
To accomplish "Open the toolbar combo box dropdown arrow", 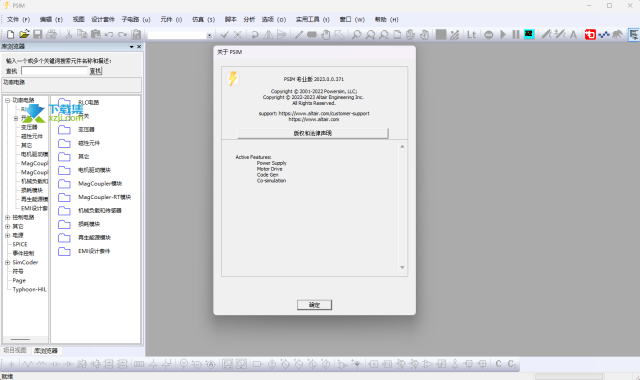I will tap(209, 35).
